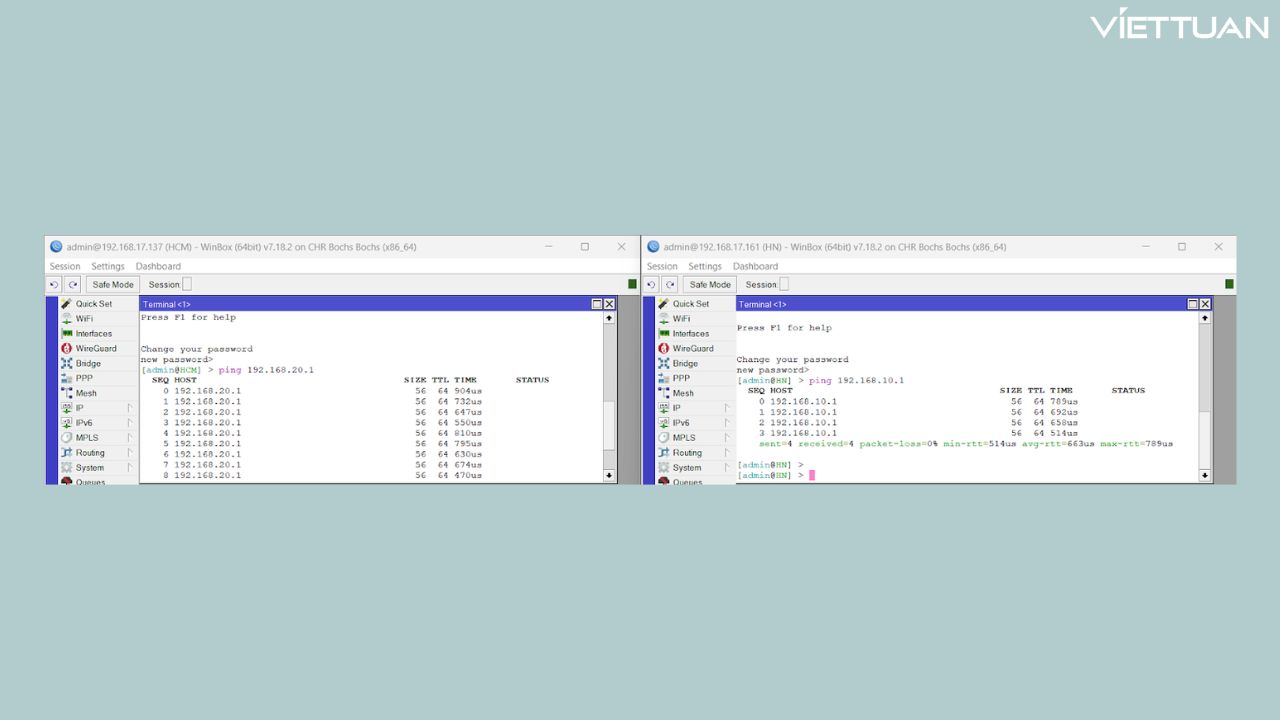Close the Terminal <1> panel in the HN window
The width and height of the screenshot is (1280, 720).
click(1205, 304)
